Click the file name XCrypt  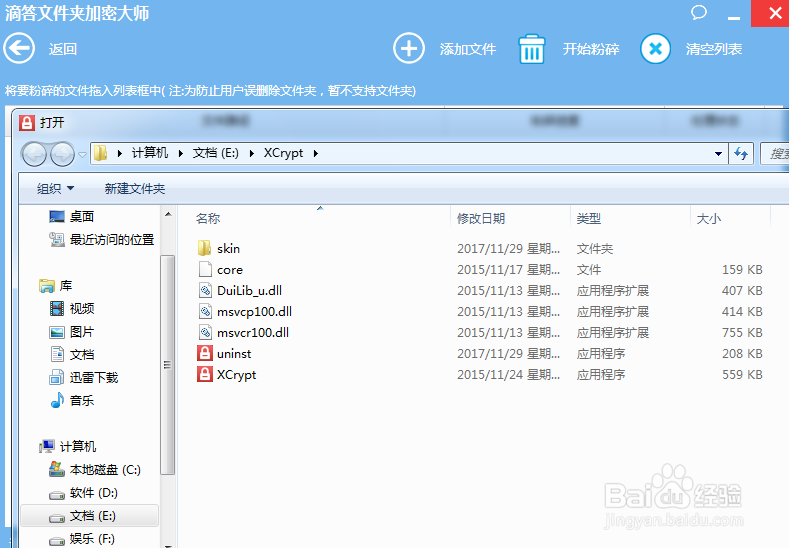click(x=236, y=375)
